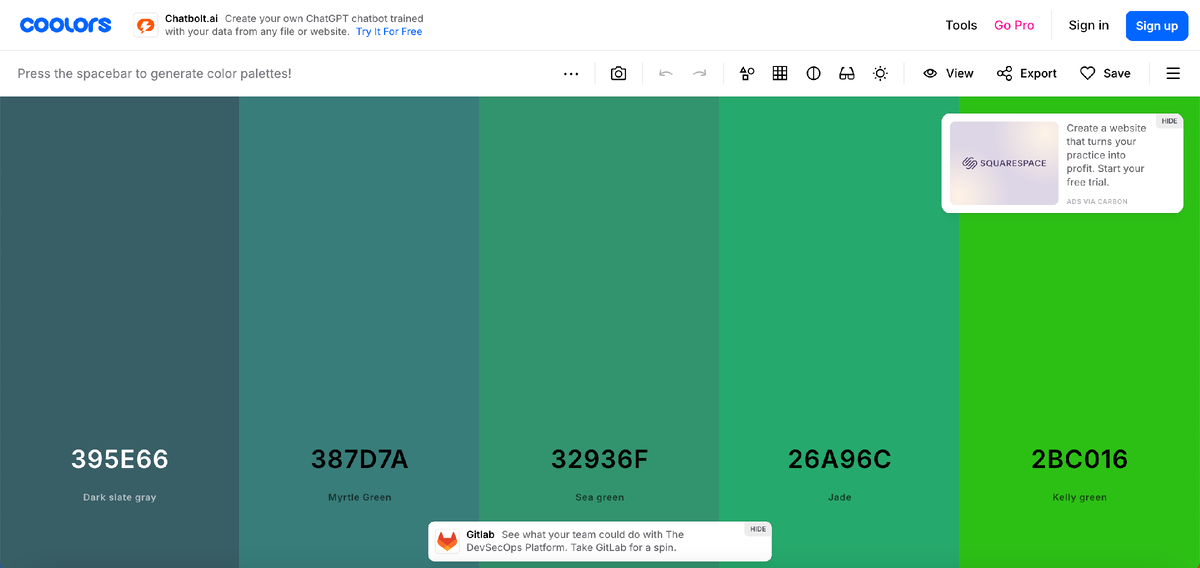
Task: Open the palette grid icon
Action: 780,73
